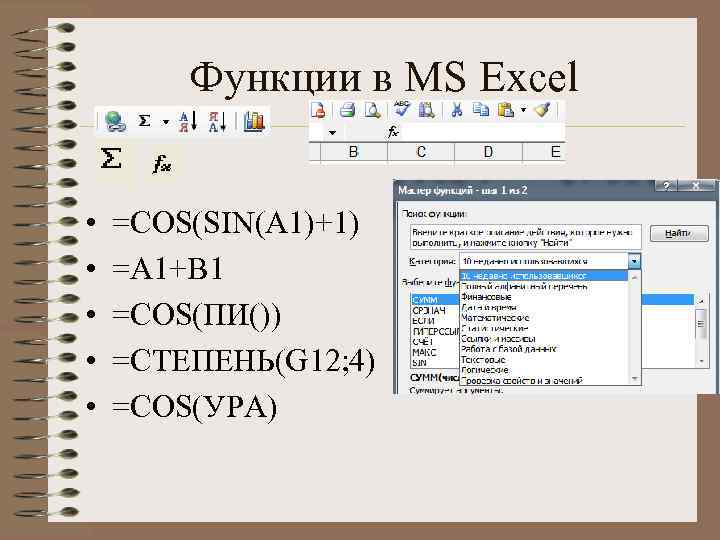
Task: Click the formula text =COS(ПИ())
Action: point(196,315)
